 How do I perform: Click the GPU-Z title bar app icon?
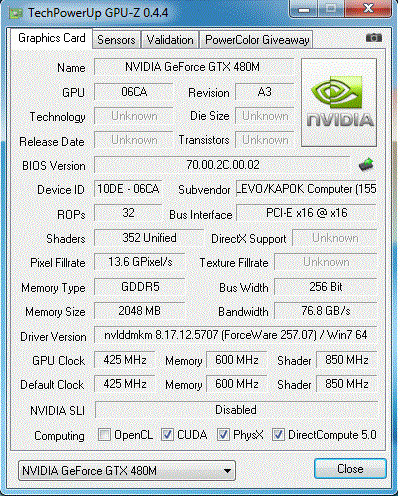[x=16, y=13]
